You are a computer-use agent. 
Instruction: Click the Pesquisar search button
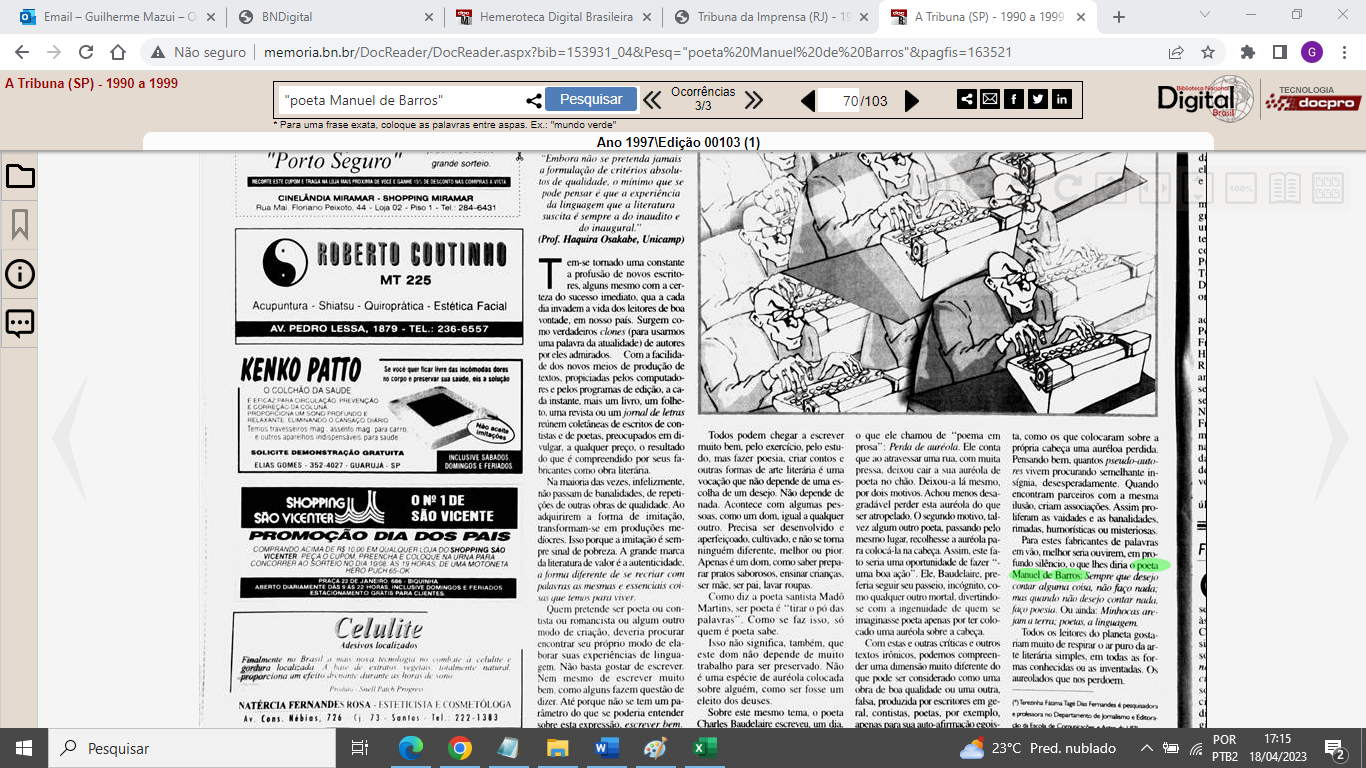[591, 99]
